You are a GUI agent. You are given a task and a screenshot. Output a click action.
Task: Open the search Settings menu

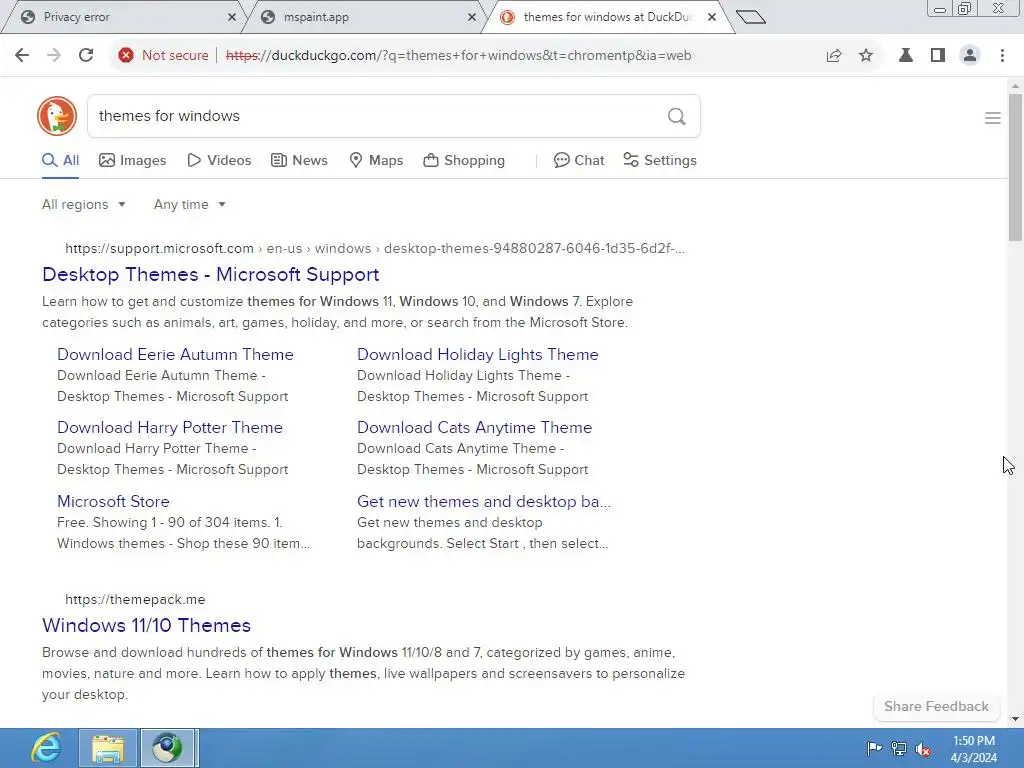[x=660, y=160]
